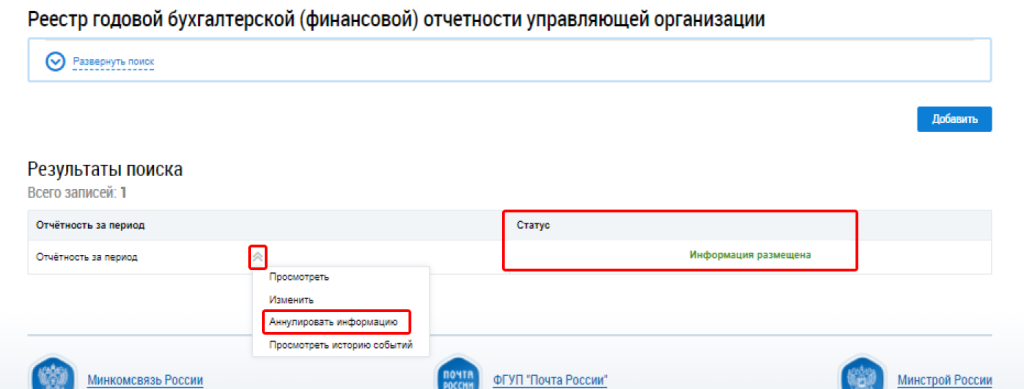
Task: Click the "Информация размещена" status text
Action: [750, 255]
